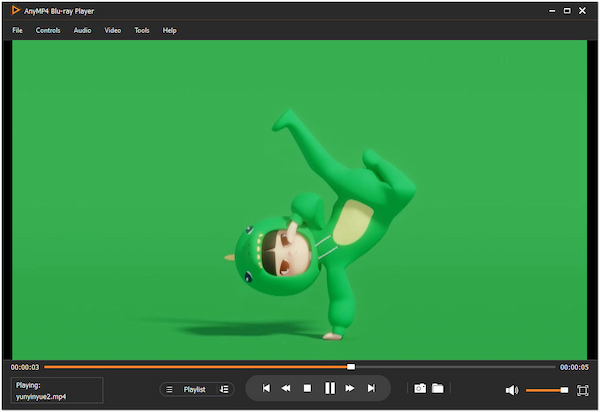
Task: Click the fast forward button
Action: (x=350, y=388)
